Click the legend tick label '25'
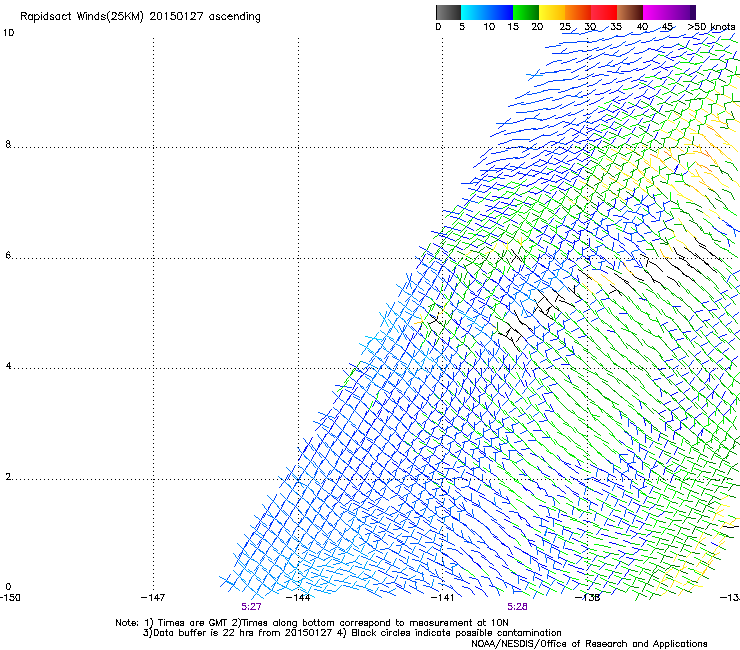The height and width of the screenshot is (650, 740). coord(565,27)
